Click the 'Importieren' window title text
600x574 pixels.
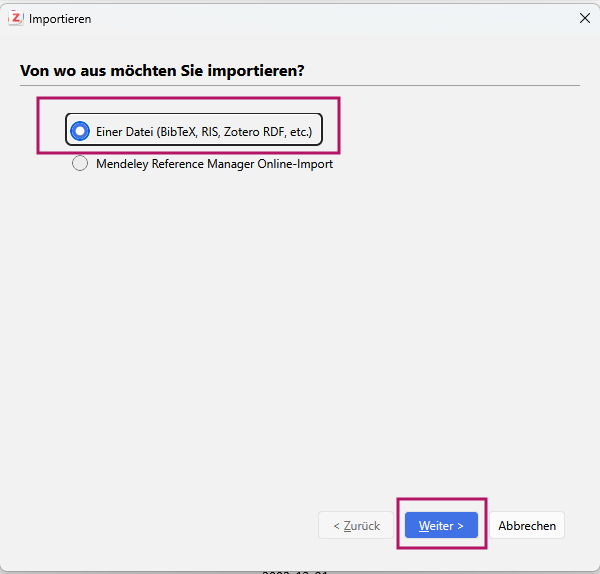tap(60, 19)
